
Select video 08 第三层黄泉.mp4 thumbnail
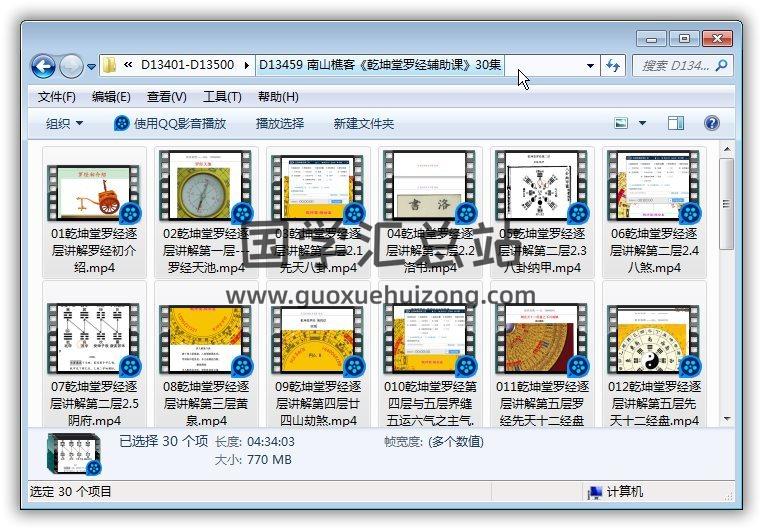(205, 340)
